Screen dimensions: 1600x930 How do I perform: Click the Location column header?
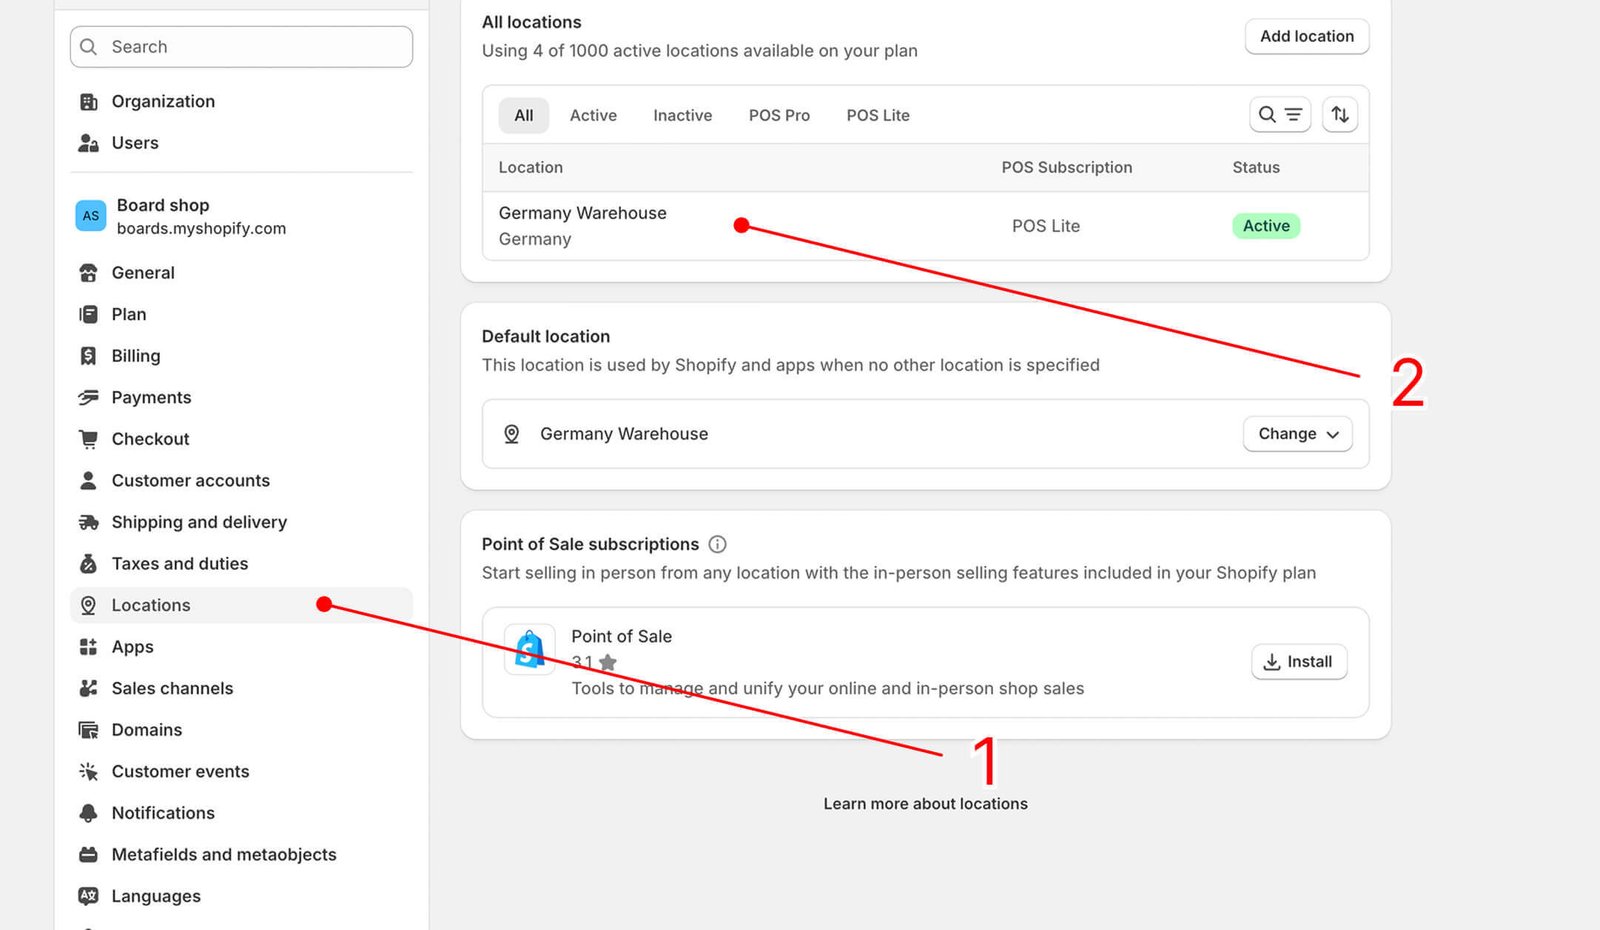point(530,168)
